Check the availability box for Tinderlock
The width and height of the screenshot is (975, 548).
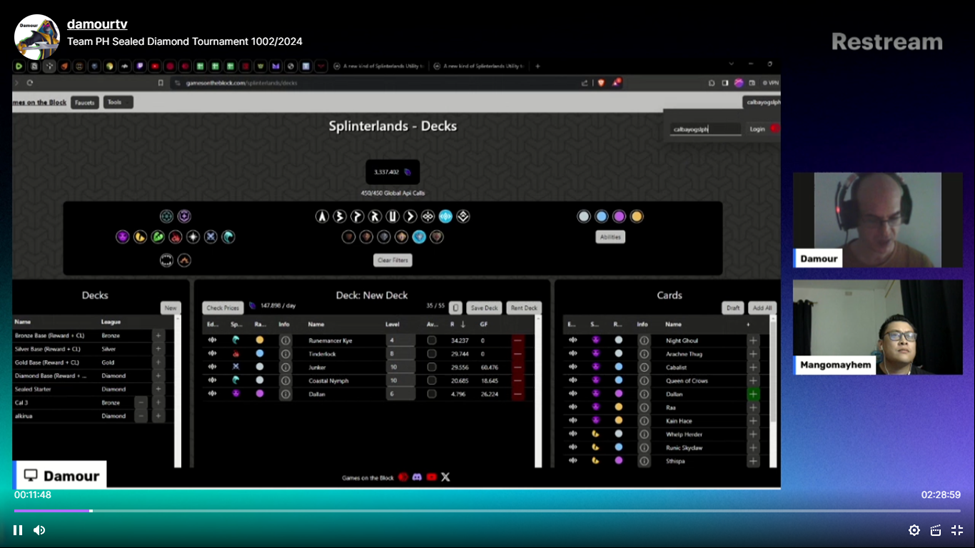coord(432,353)
